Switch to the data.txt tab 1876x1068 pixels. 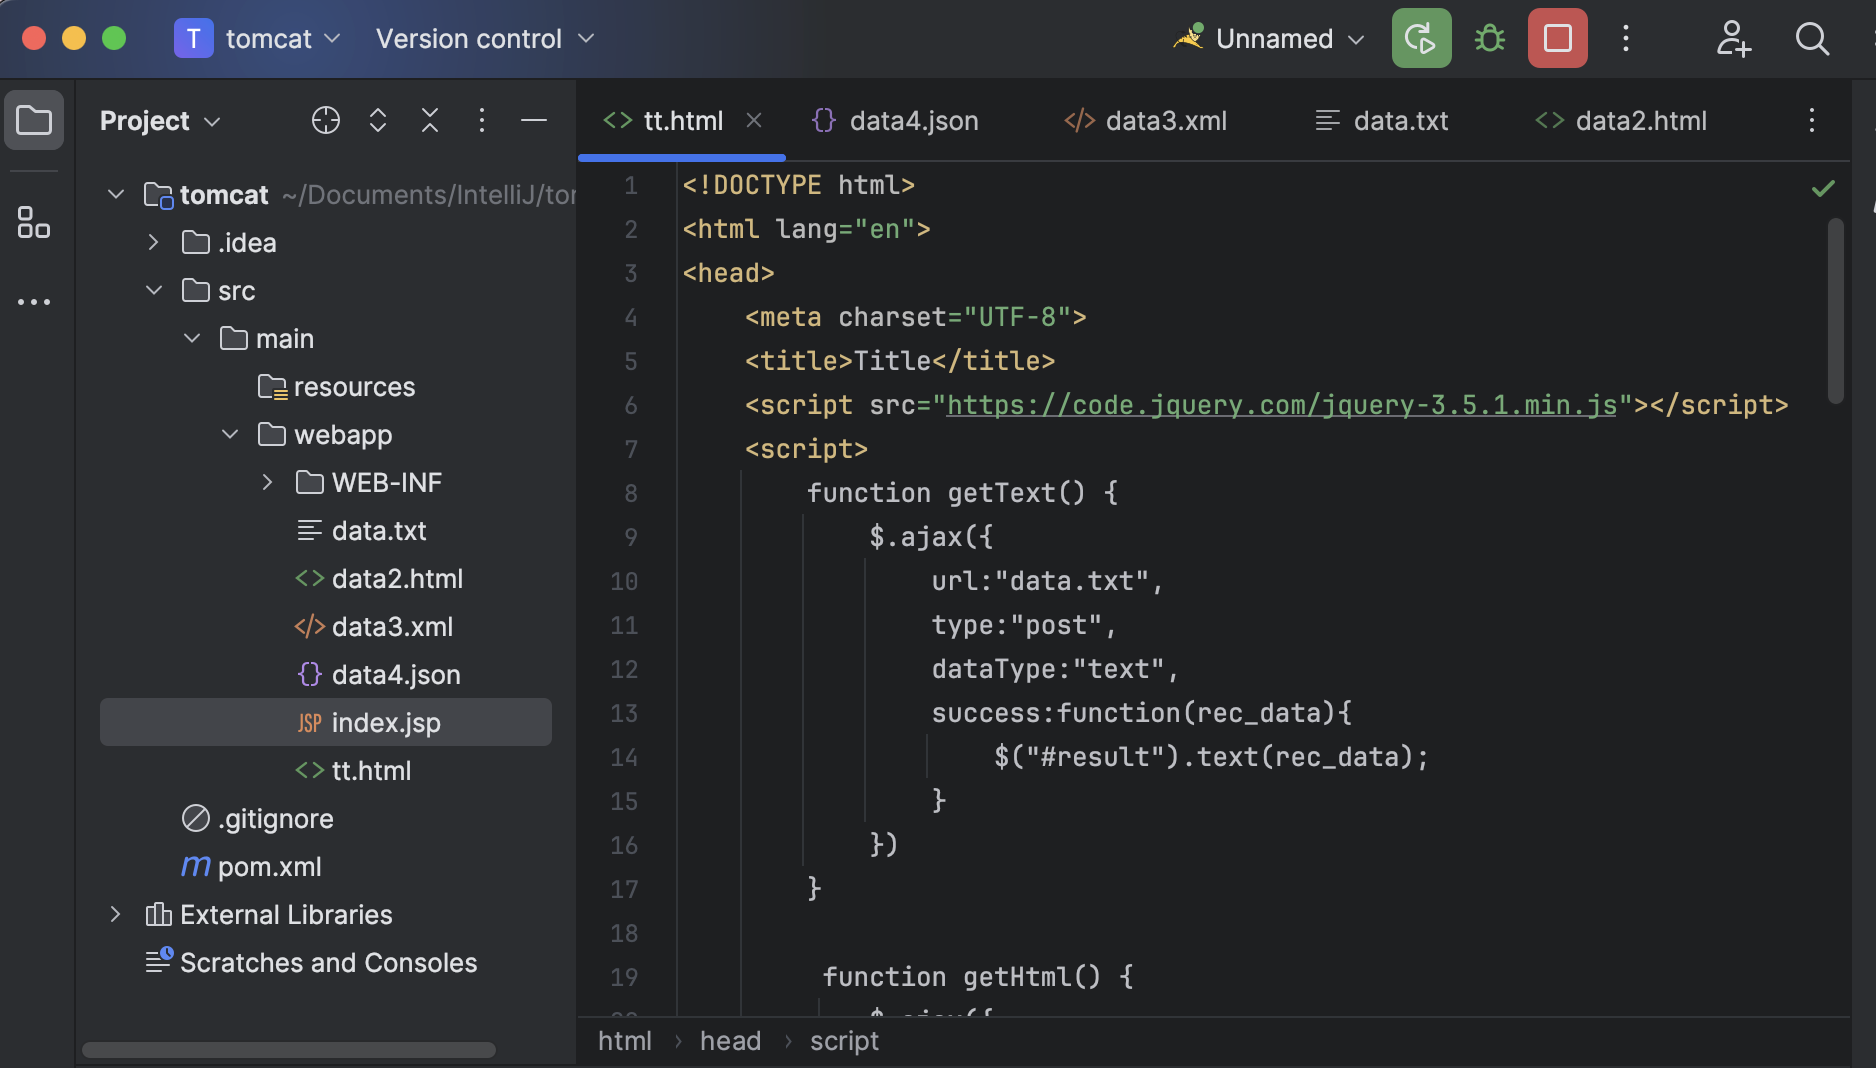[x=1382, y=121]
